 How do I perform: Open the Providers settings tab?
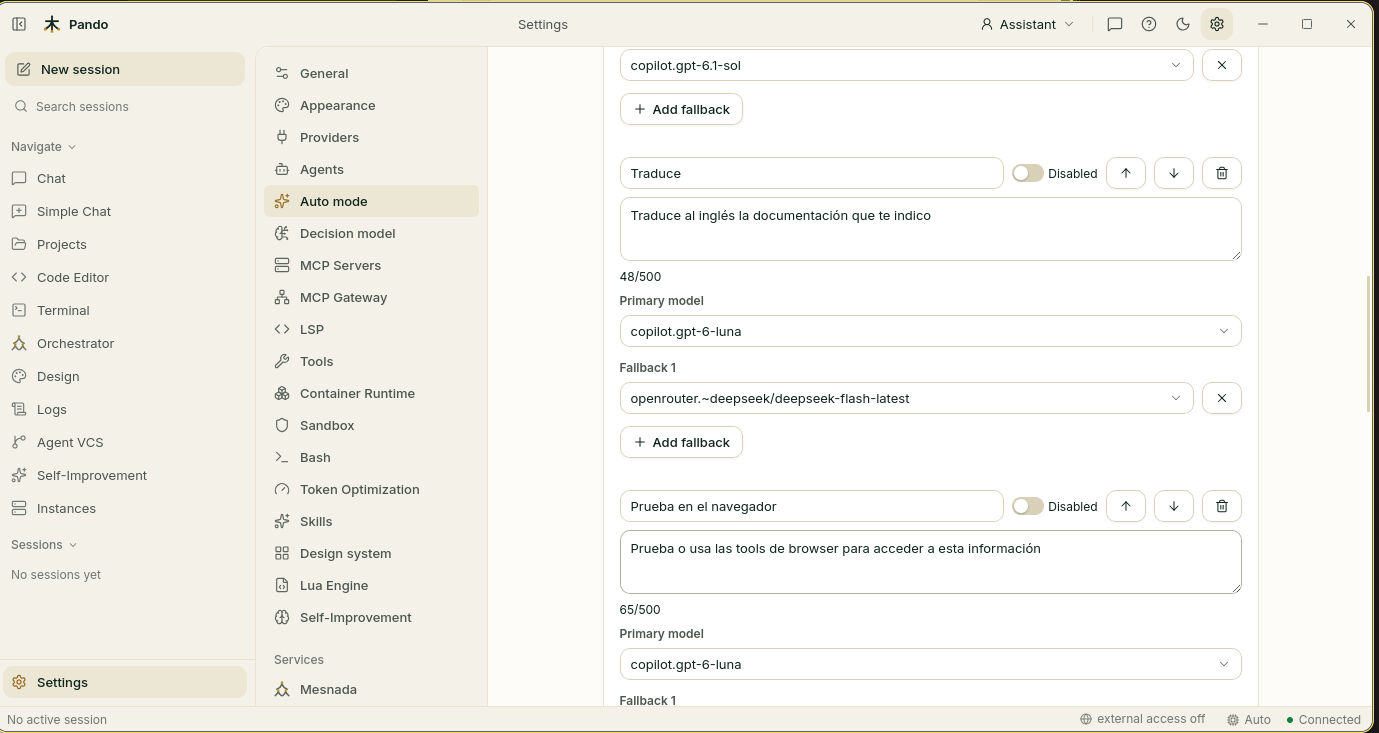tap(371, 137)
